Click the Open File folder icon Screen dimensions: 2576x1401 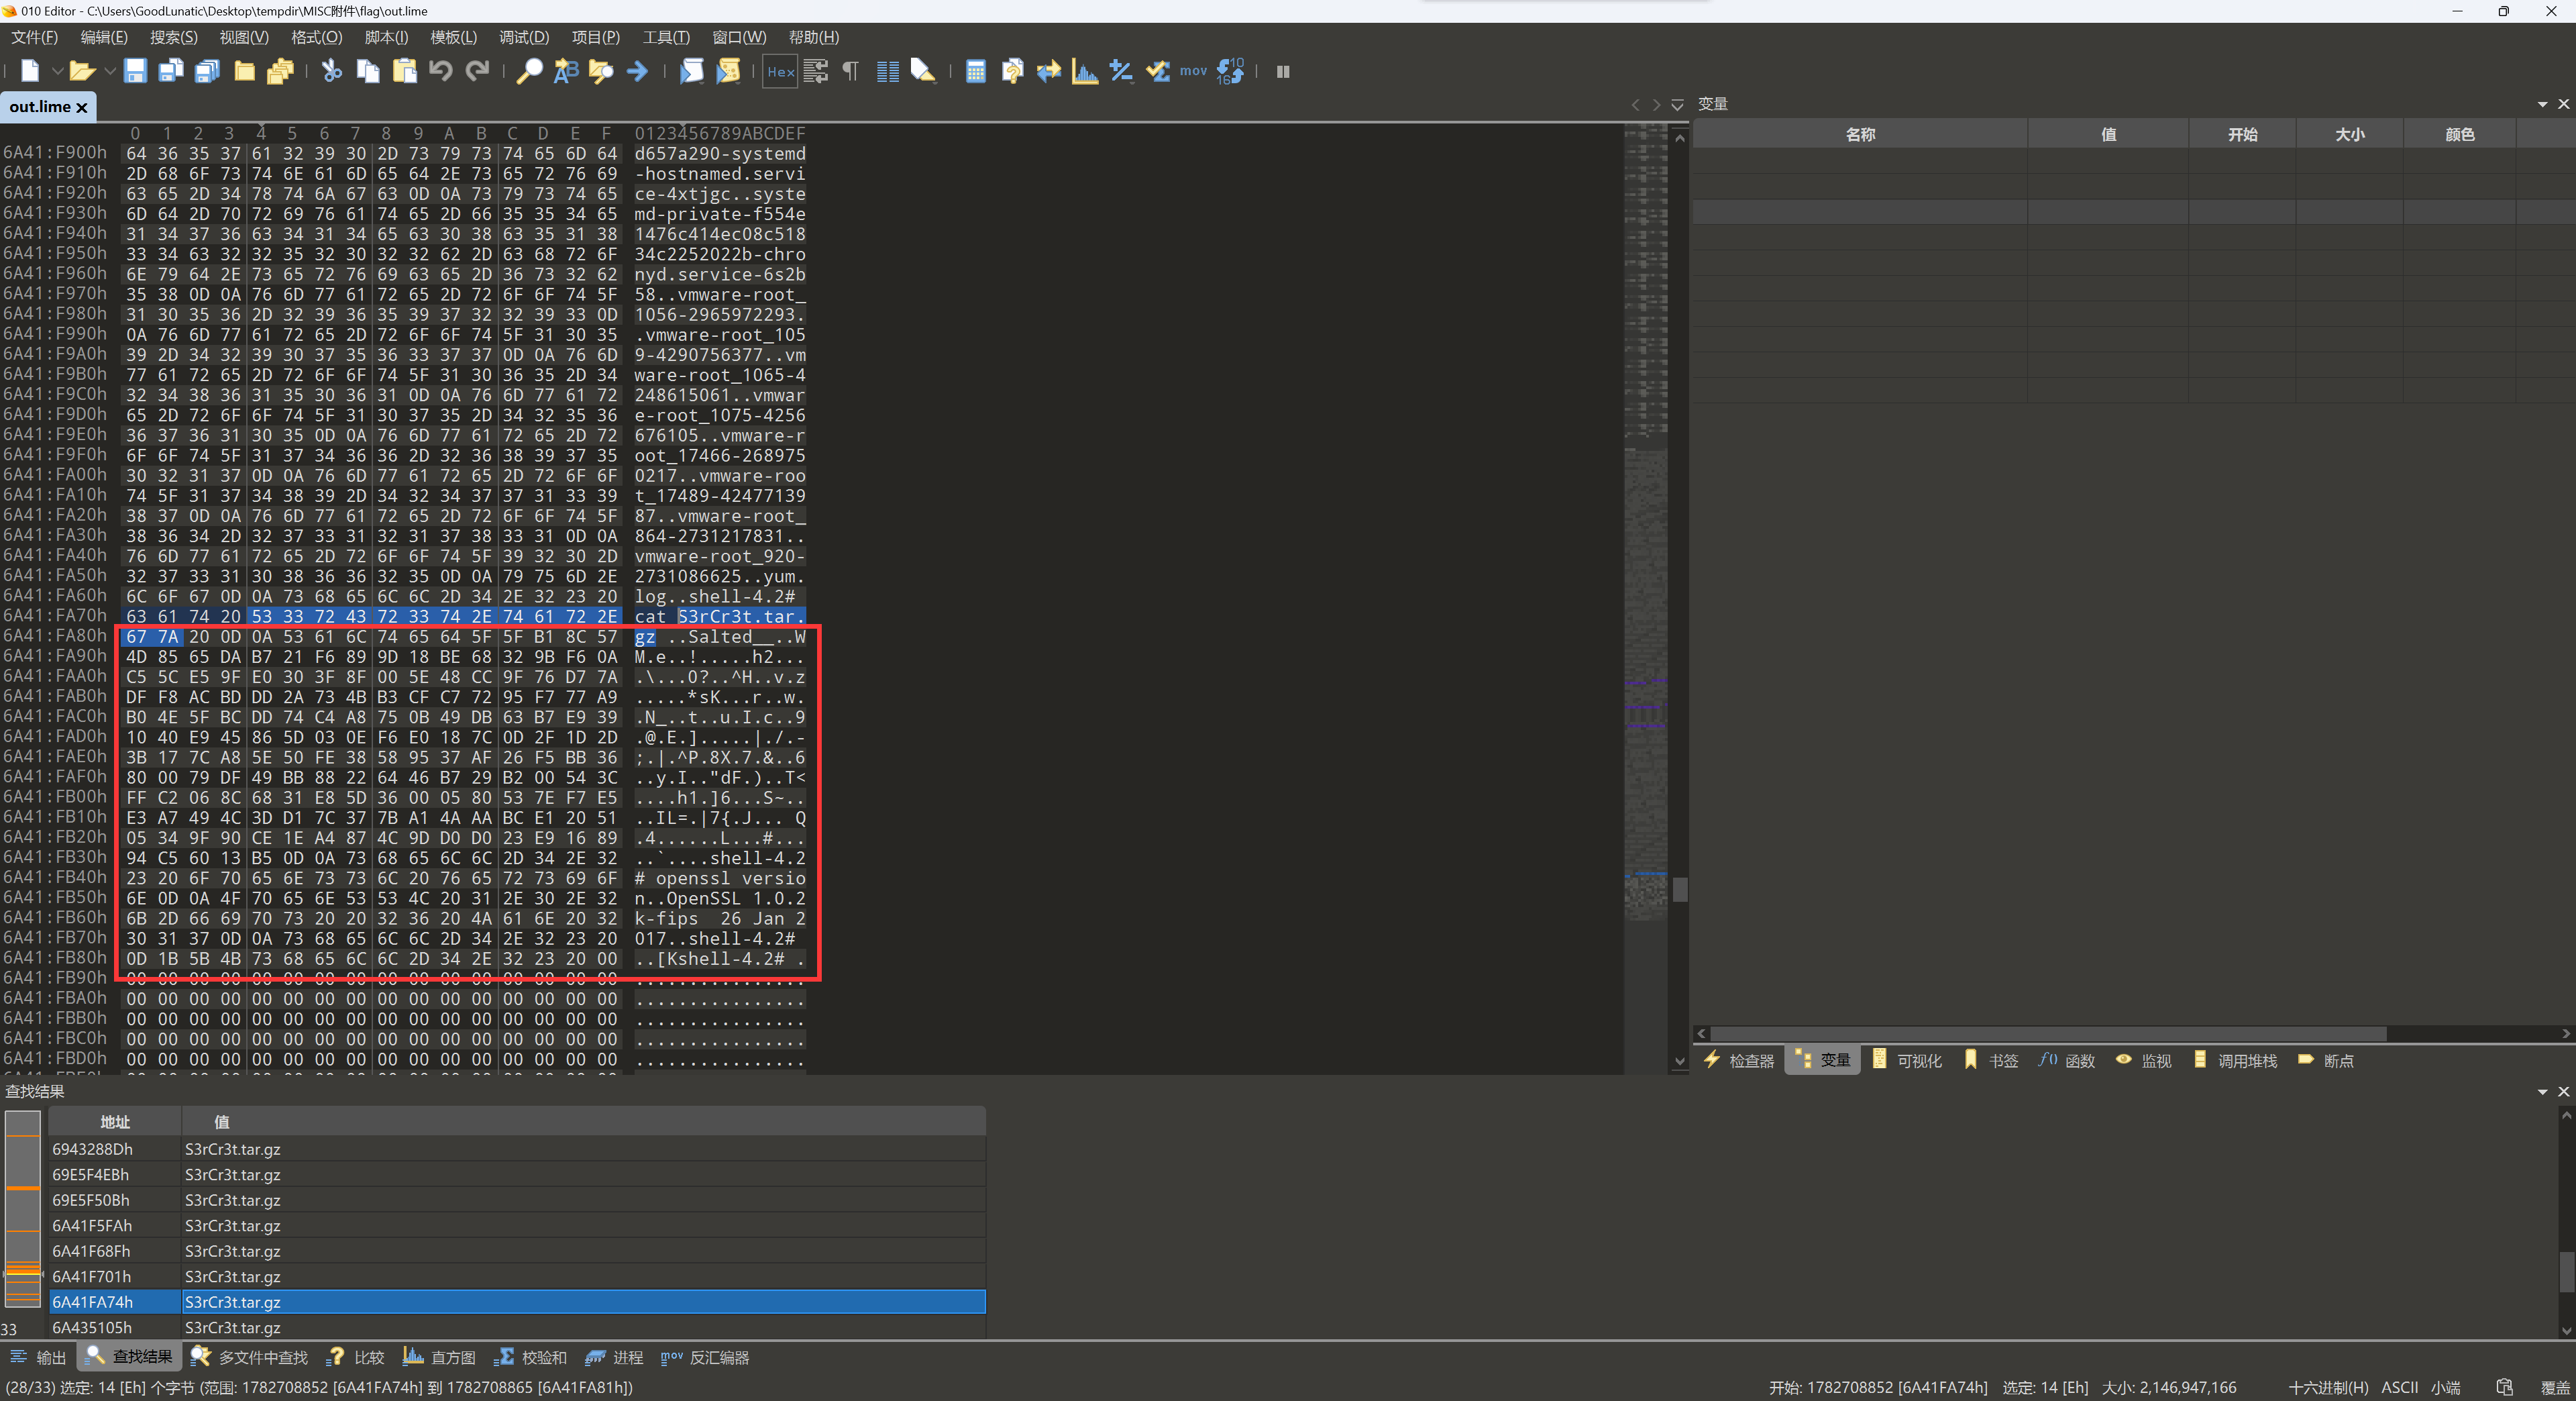point(82,71)
